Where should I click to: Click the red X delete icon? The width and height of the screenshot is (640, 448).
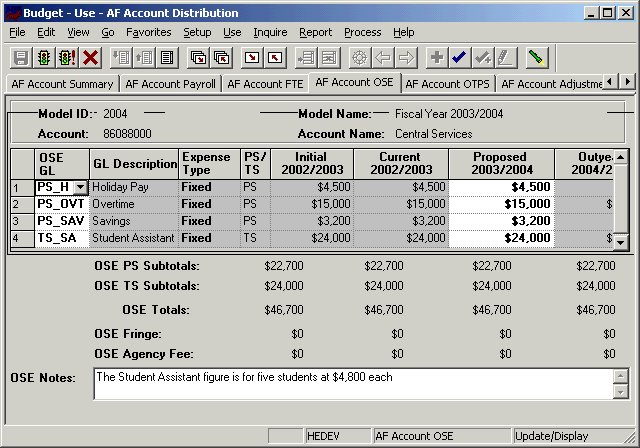(91, 58)
